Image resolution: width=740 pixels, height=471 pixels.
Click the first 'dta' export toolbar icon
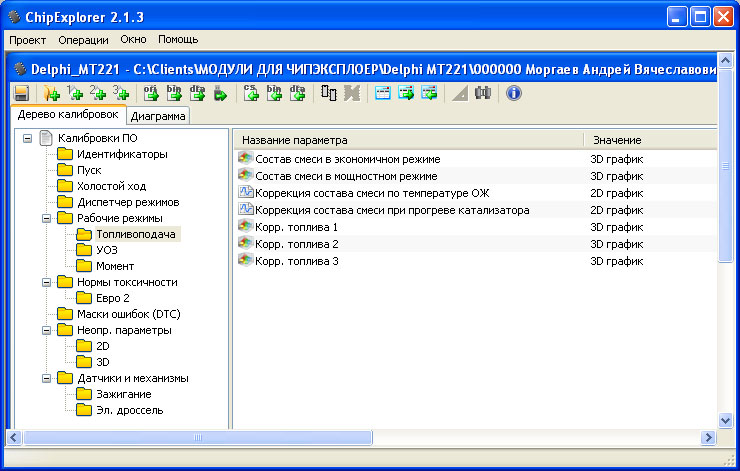196,94
